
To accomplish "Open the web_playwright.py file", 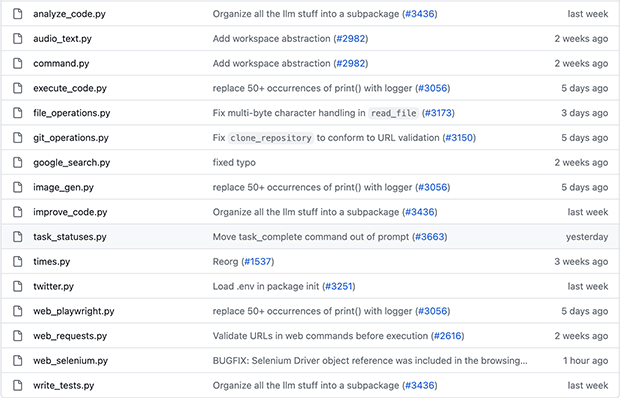I will pyautogui.click(x=74, y=311).
